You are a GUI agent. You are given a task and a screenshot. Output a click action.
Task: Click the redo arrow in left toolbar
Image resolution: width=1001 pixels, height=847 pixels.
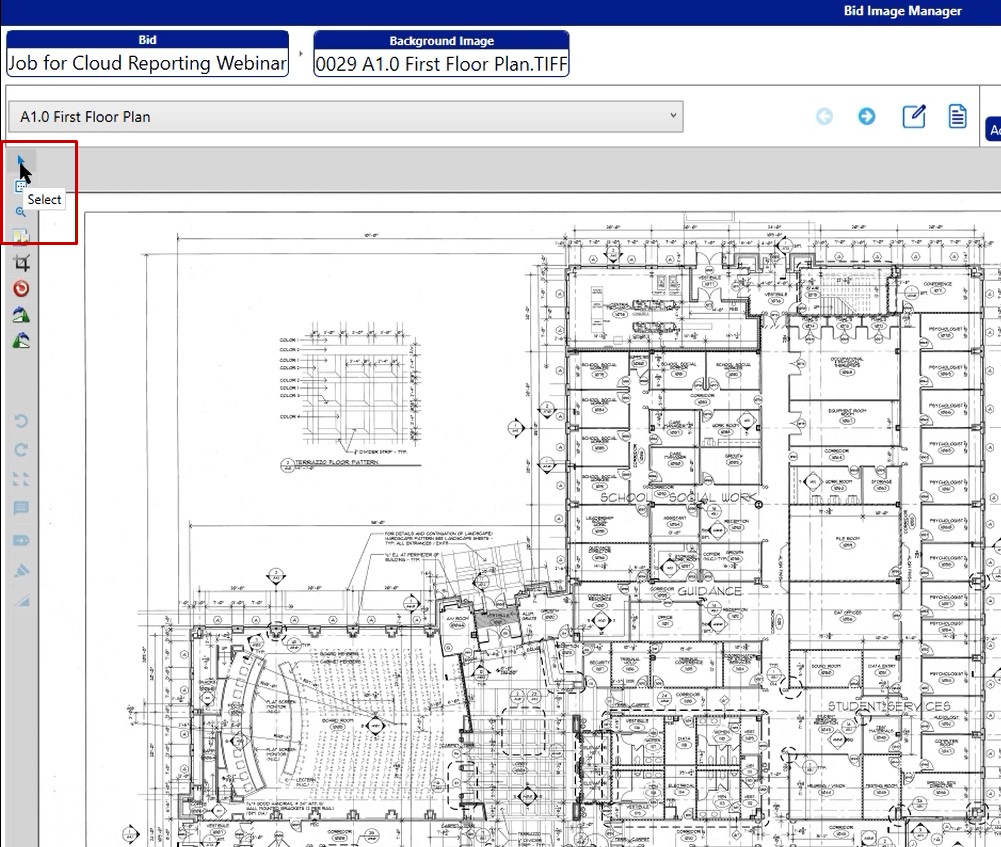tap(21, 451)
